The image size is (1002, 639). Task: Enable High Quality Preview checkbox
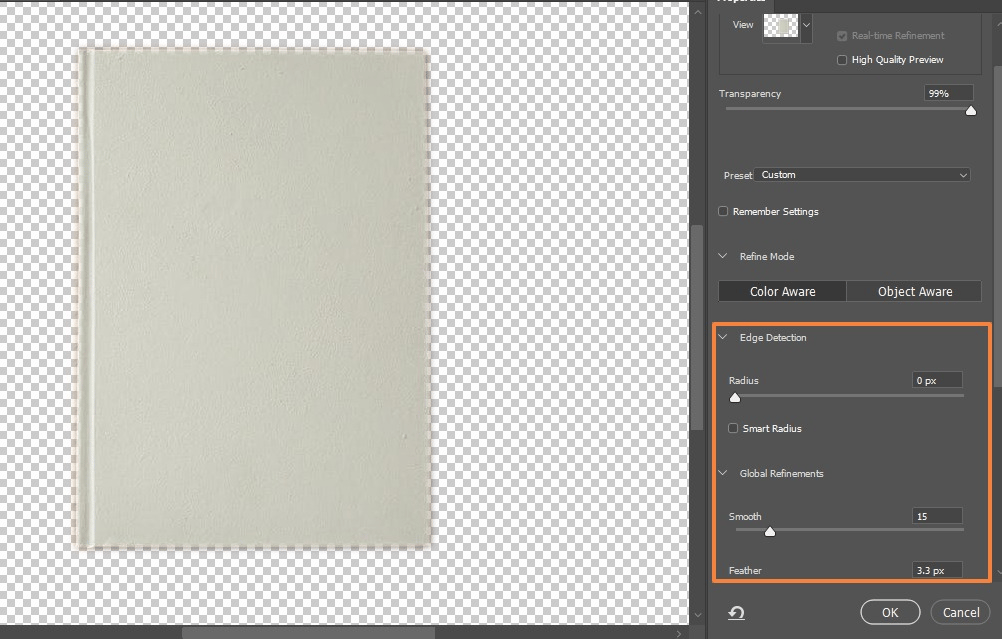(842, 60)
